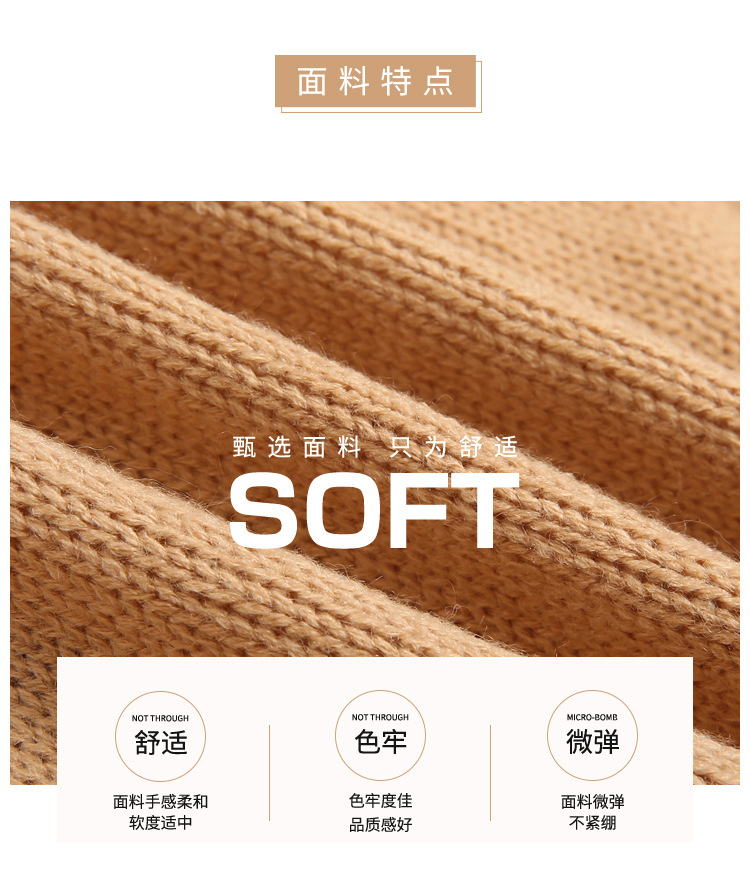Click the 舒适 circle badge
This screenshot has width=750, height=879.
160,736
